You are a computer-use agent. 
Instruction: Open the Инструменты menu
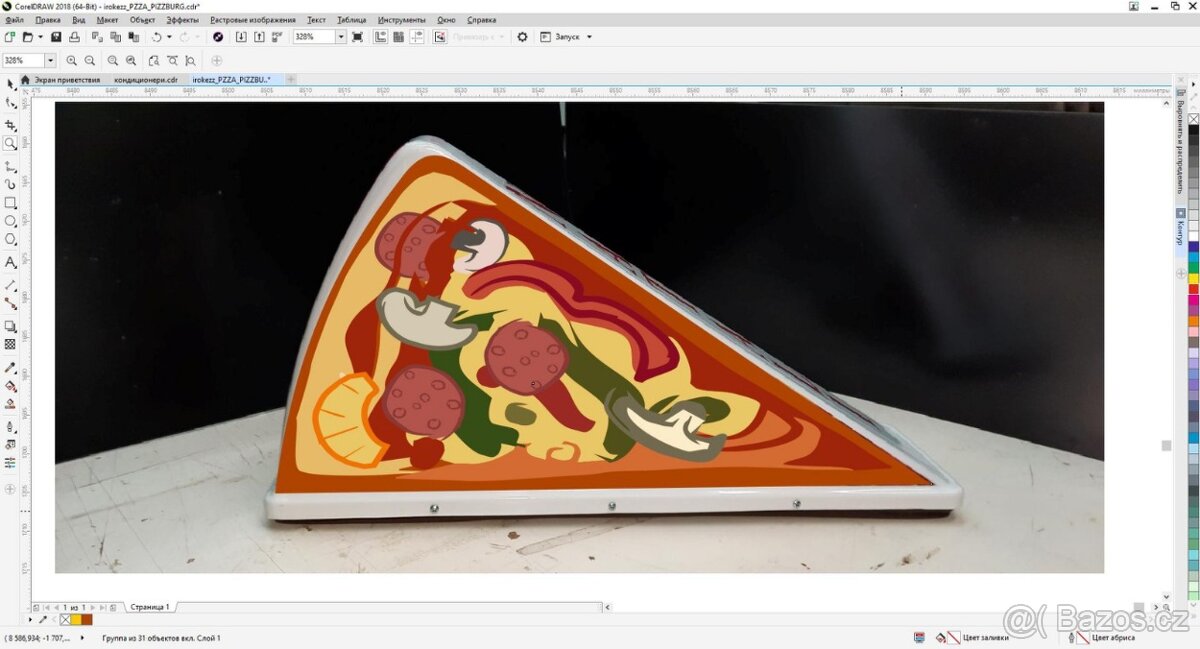click(x=401, y=20)
